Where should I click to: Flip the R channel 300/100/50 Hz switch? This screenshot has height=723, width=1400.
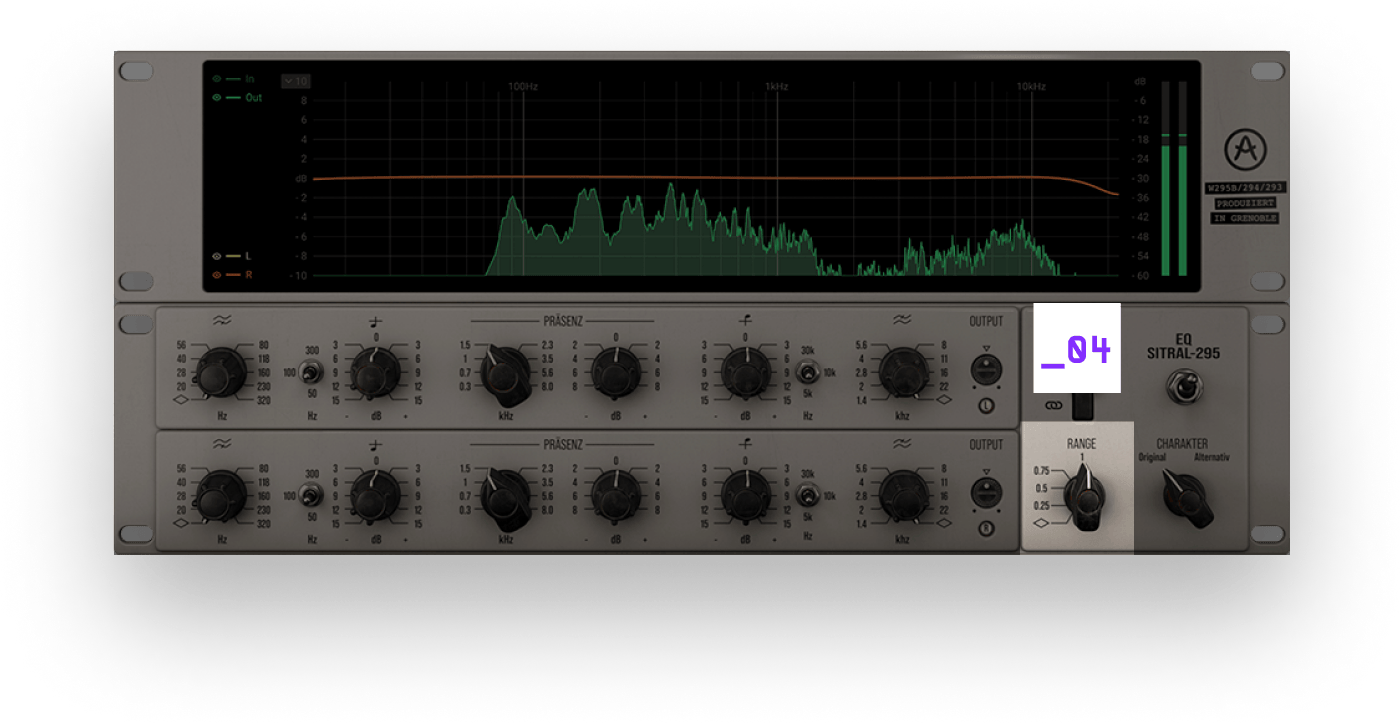point(311,495)
